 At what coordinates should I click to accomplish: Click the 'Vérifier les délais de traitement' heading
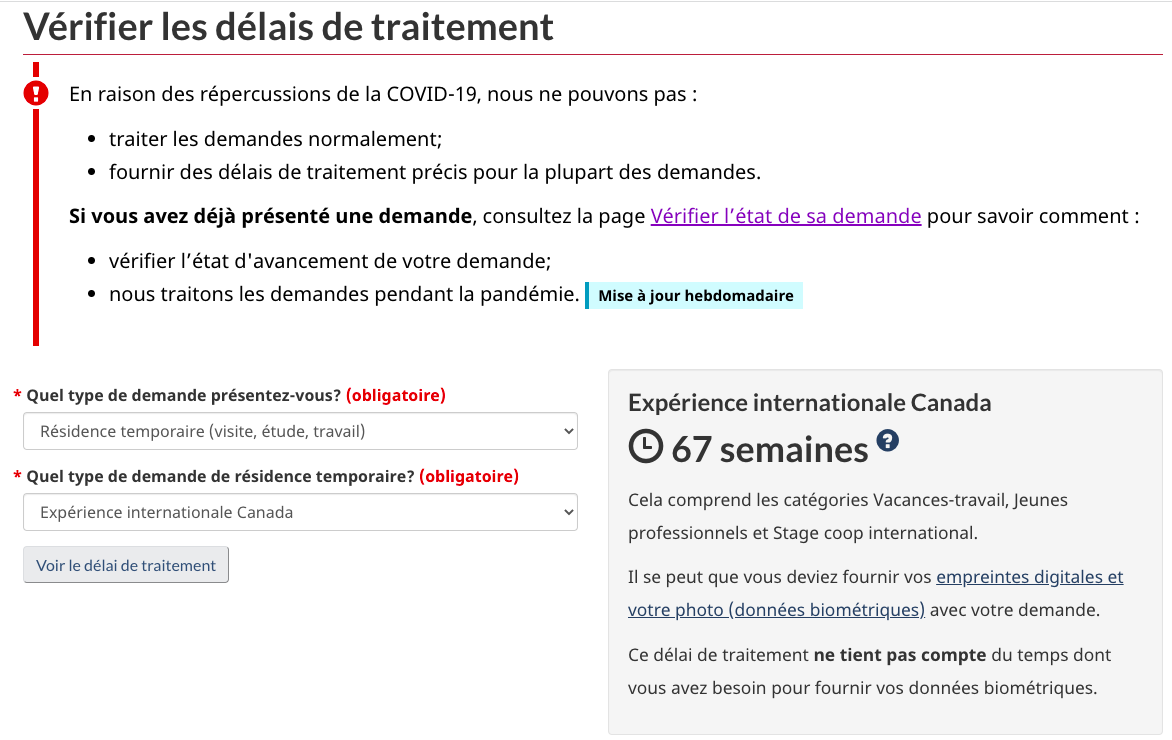tap(288, 27)
